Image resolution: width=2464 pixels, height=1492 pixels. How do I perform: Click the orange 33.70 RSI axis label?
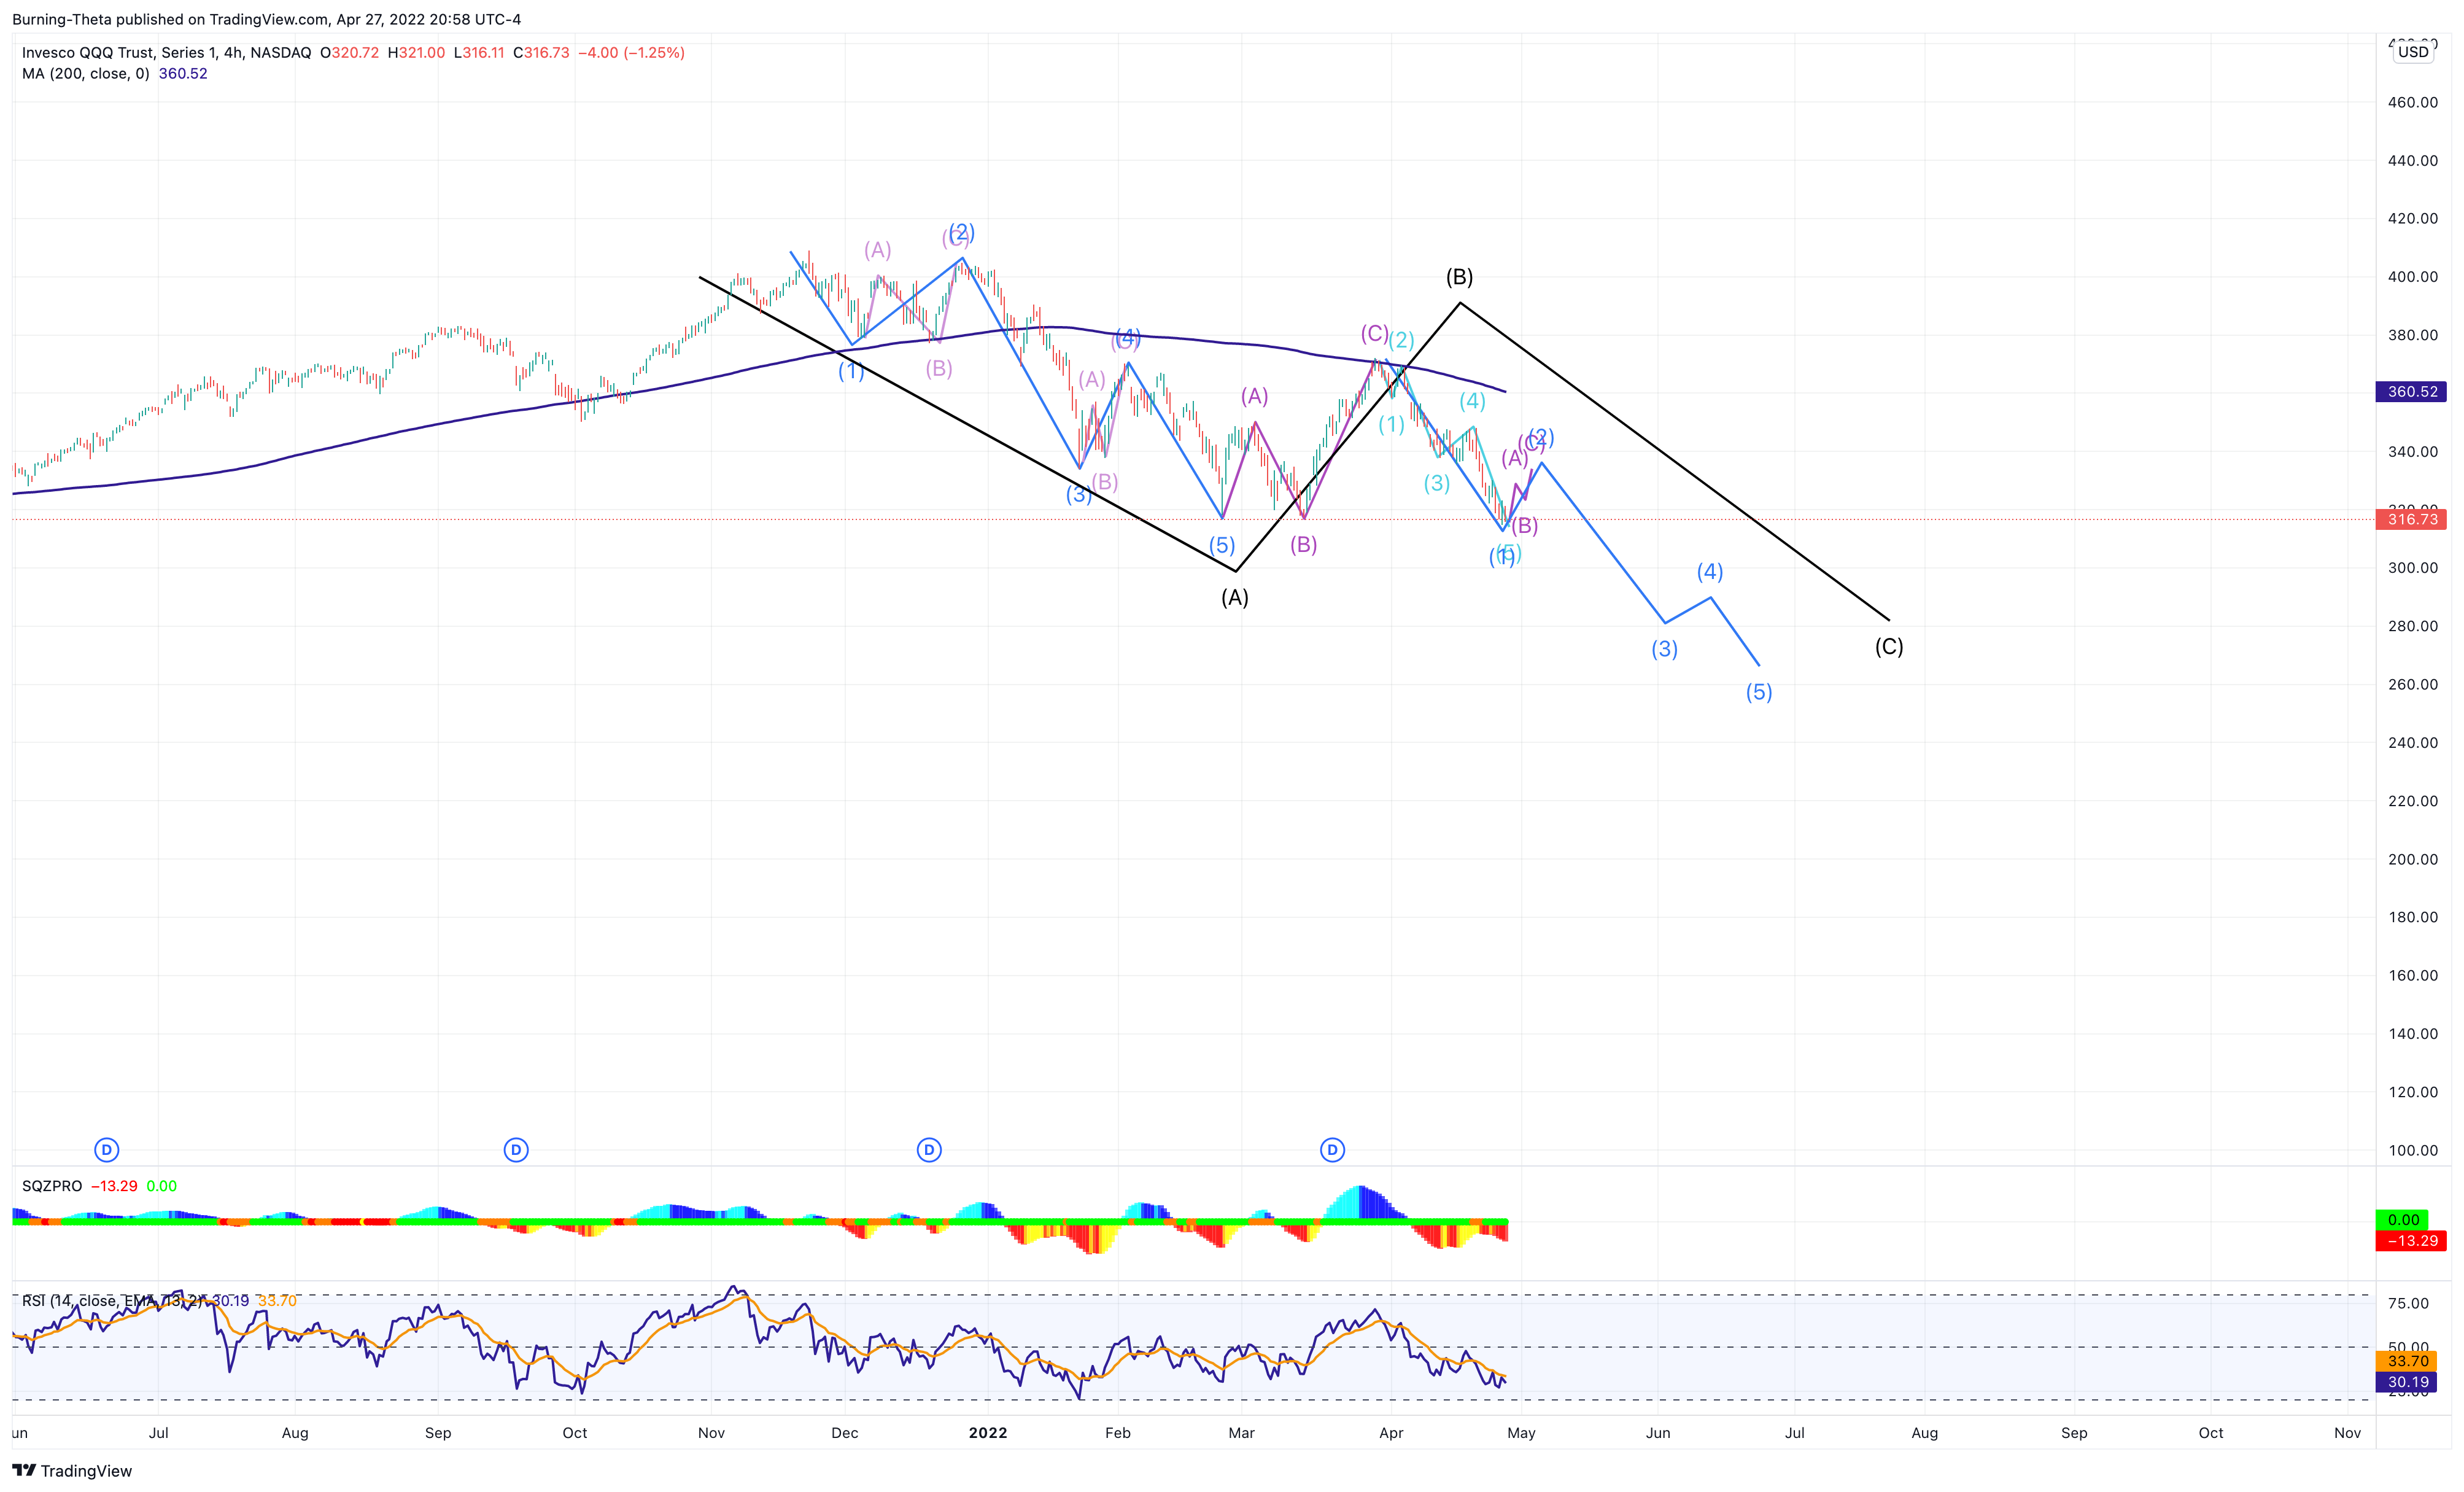[x=2407, y=1361]
